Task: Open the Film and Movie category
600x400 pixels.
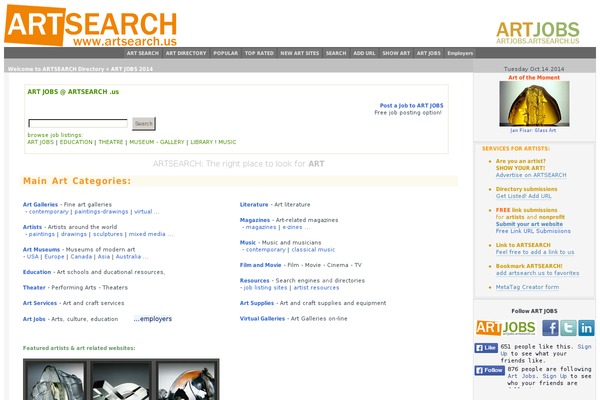Action: [260, 265]
